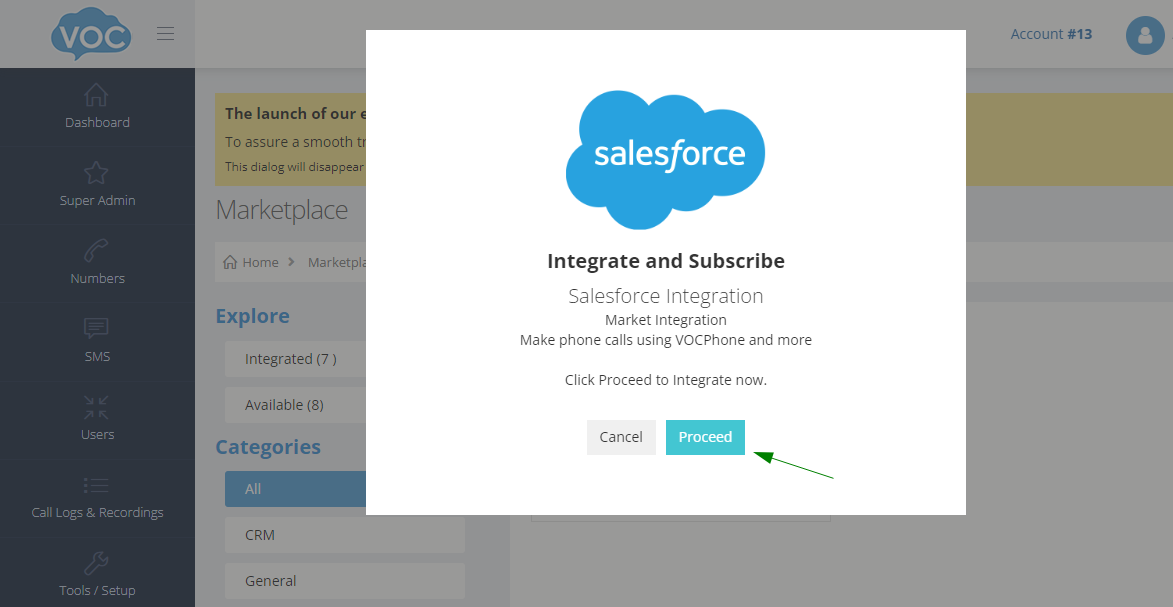
Task: Open Dashboard via house icon
Action: pyautogui.click(x=97, y=95)
